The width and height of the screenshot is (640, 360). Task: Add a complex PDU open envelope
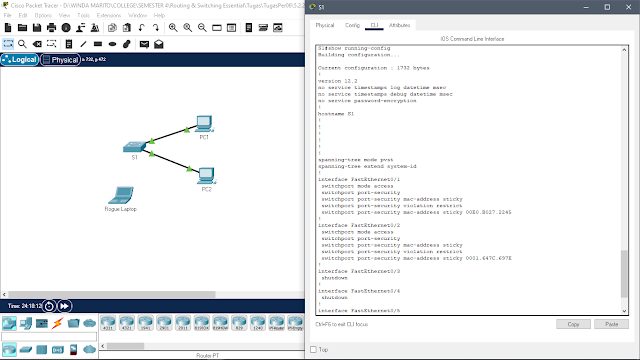pyautogui.click(x=159, y=44)
